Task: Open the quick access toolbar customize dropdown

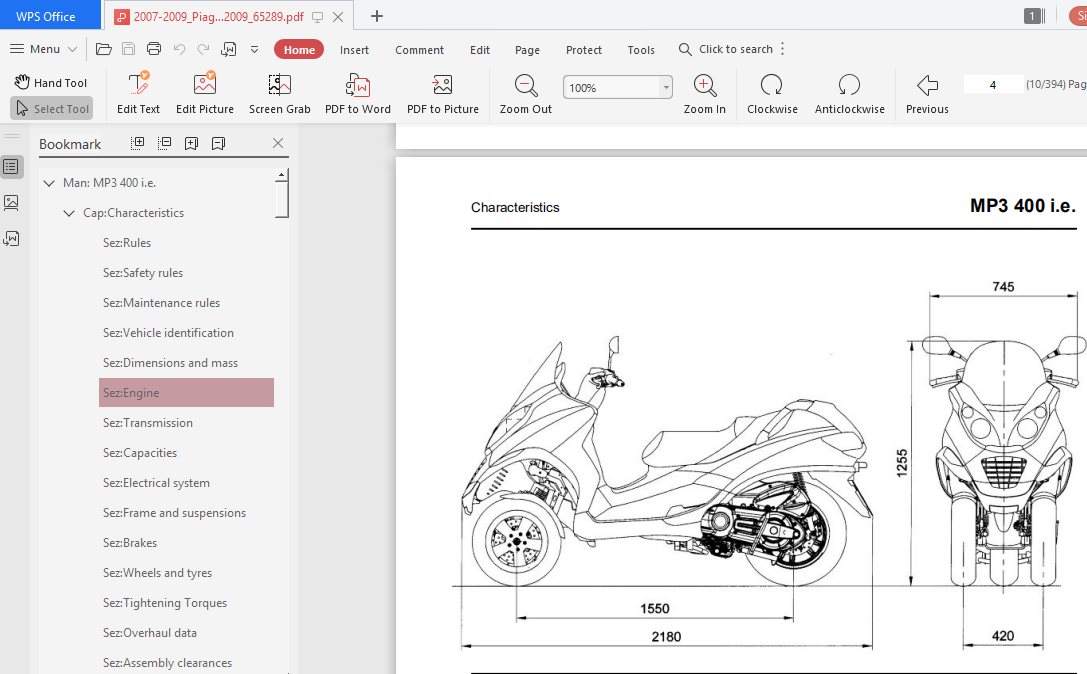Action: [254, 49]
